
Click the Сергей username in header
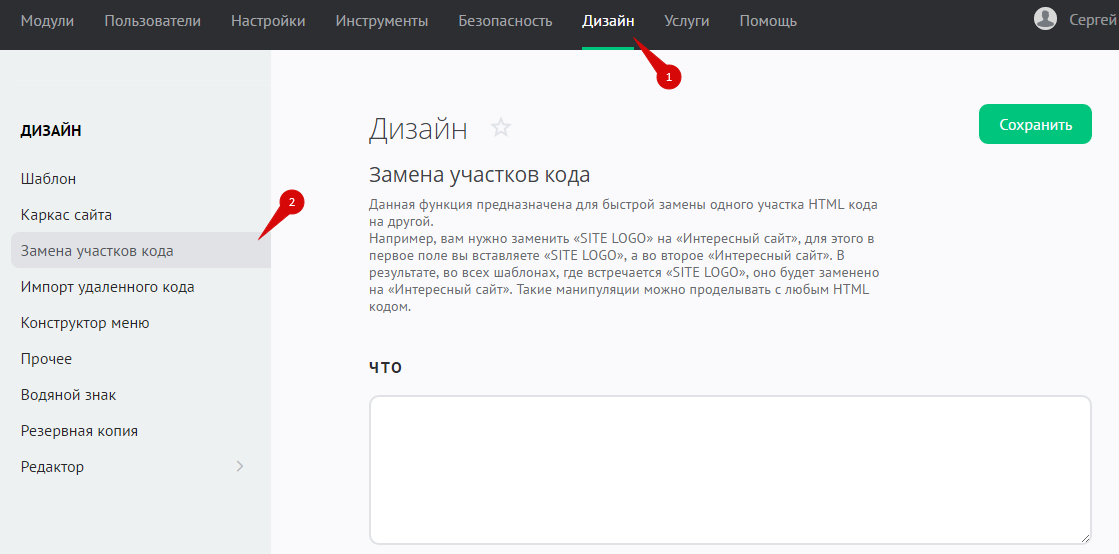tap(1092, 21)
